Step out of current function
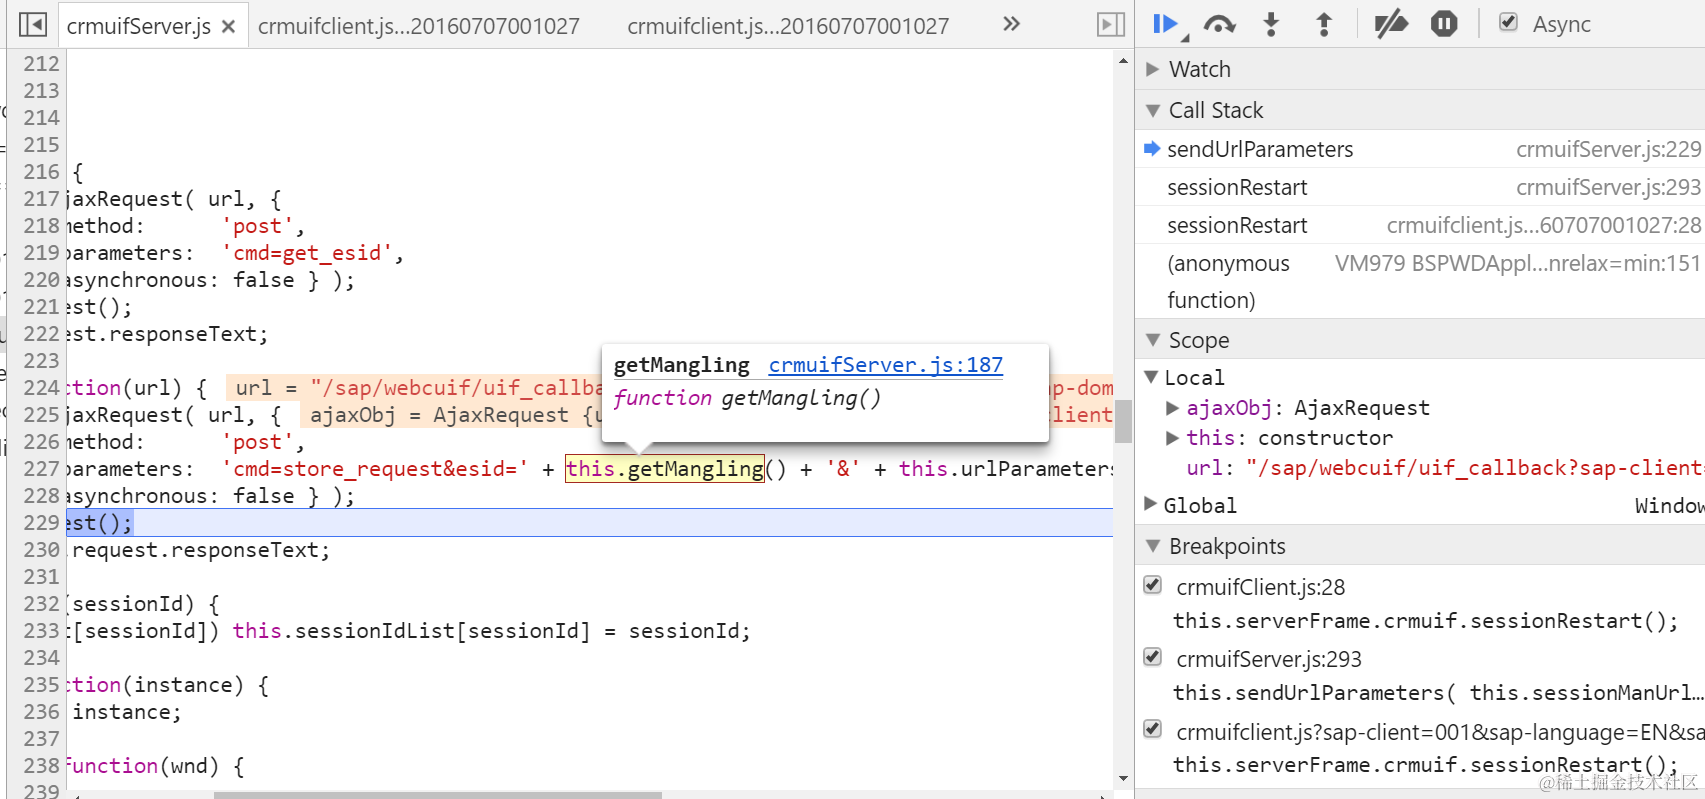Viewport: 1705px width, 799px height. pos(1324,24)
